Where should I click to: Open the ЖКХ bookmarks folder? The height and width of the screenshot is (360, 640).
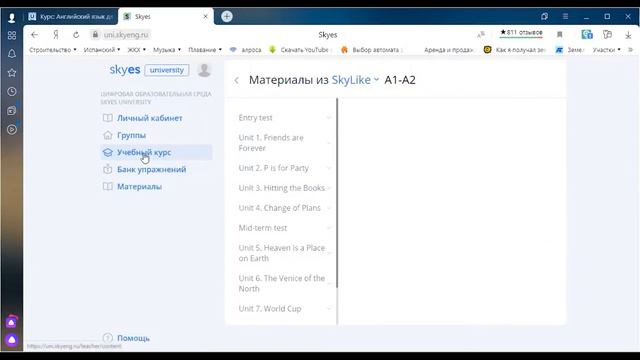[136, 50]
